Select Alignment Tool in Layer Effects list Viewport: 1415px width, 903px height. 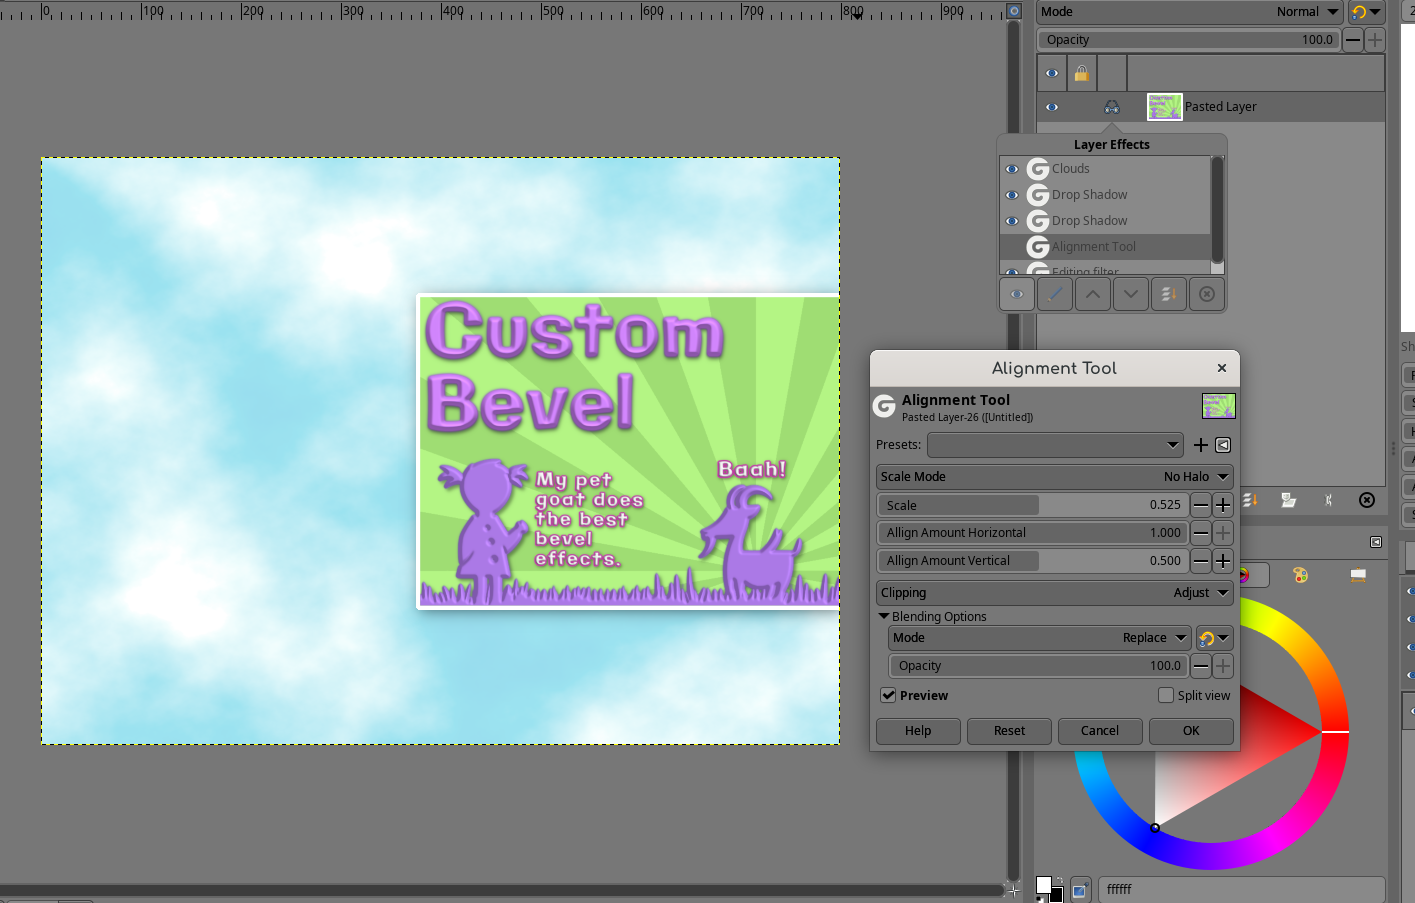(x=1094, y=247)
